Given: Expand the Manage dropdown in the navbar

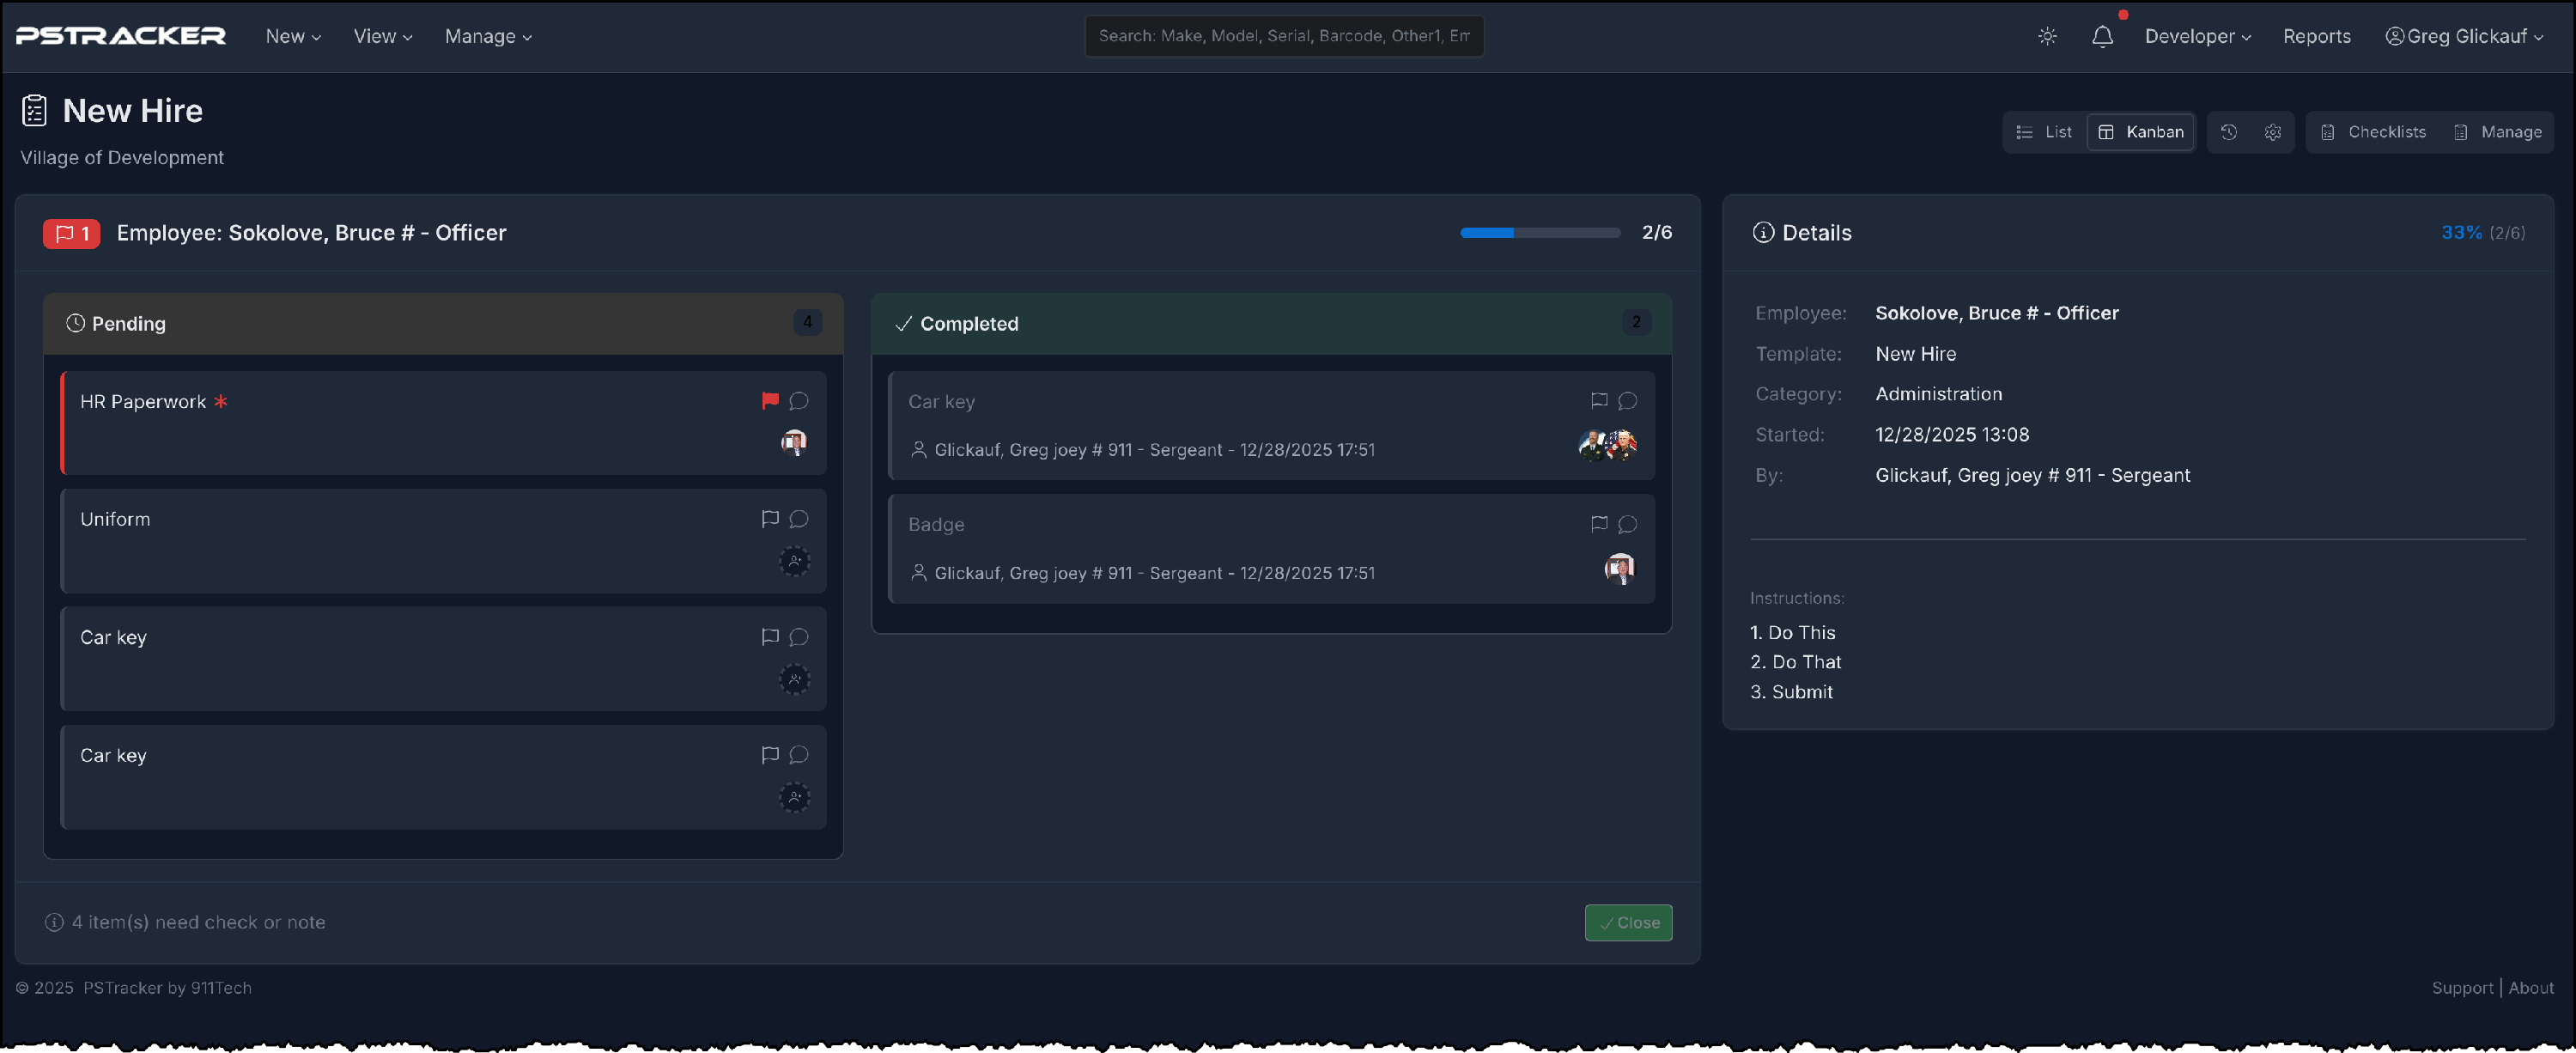Looking at the screenshot, I should (488, 36).
